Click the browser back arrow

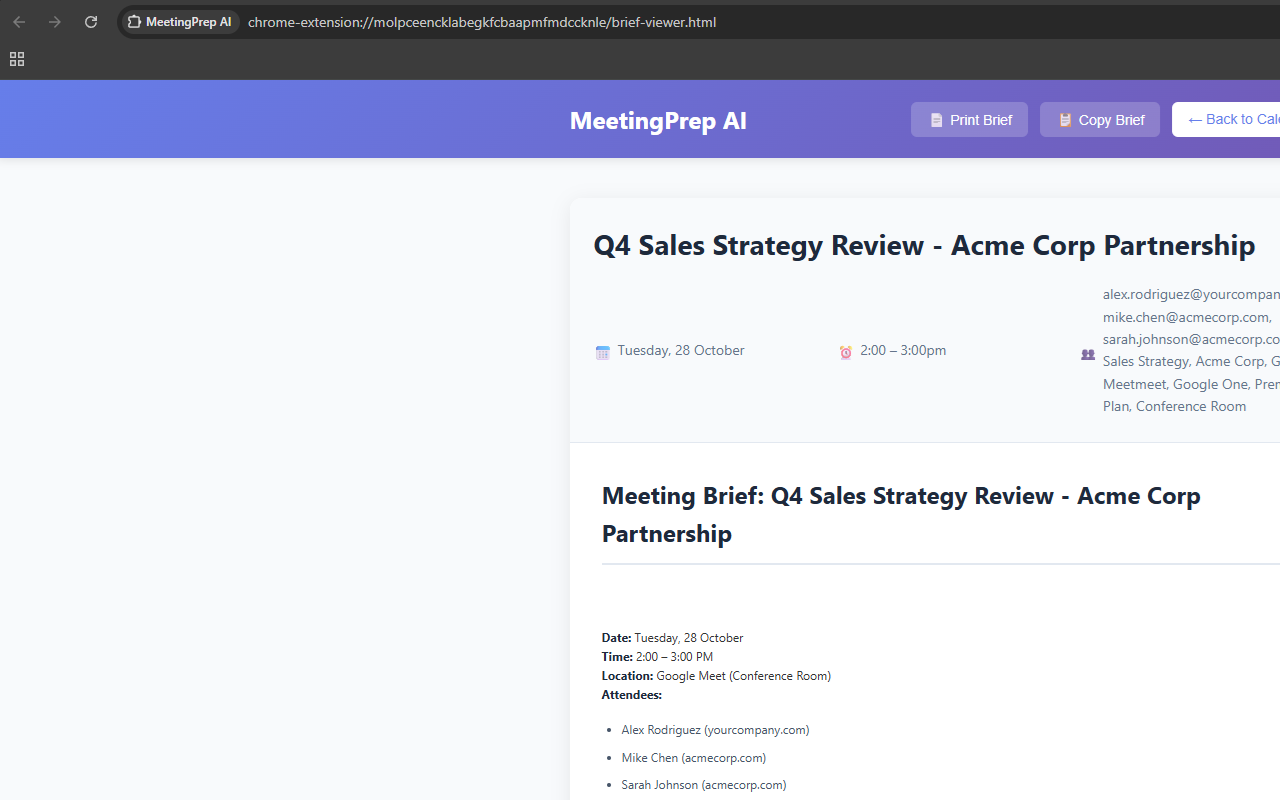click(19, 21)
